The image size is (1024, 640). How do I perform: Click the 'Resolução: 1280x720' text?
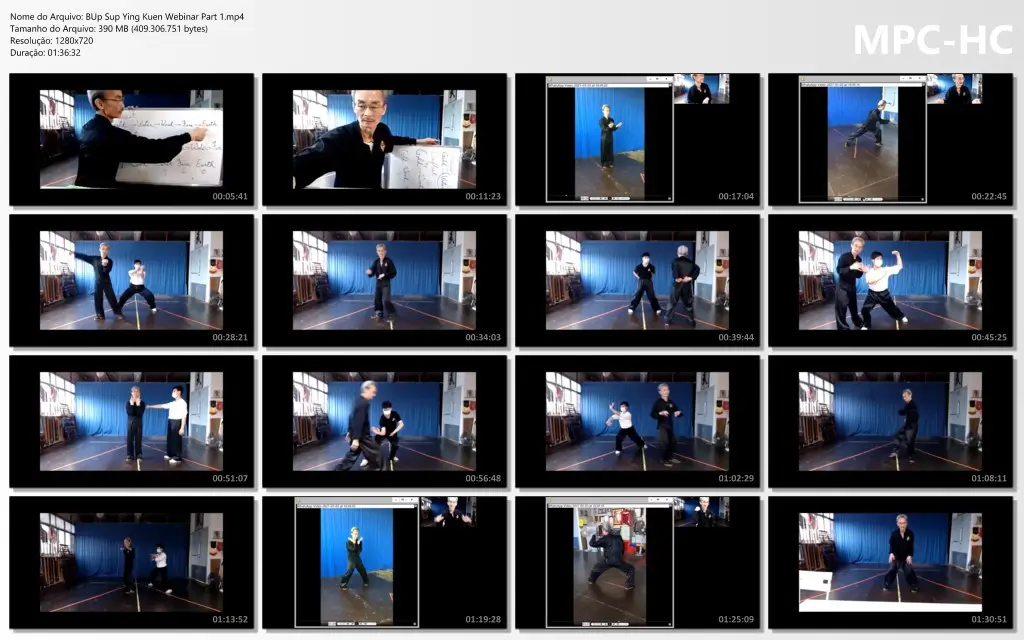tap(52, 40)
